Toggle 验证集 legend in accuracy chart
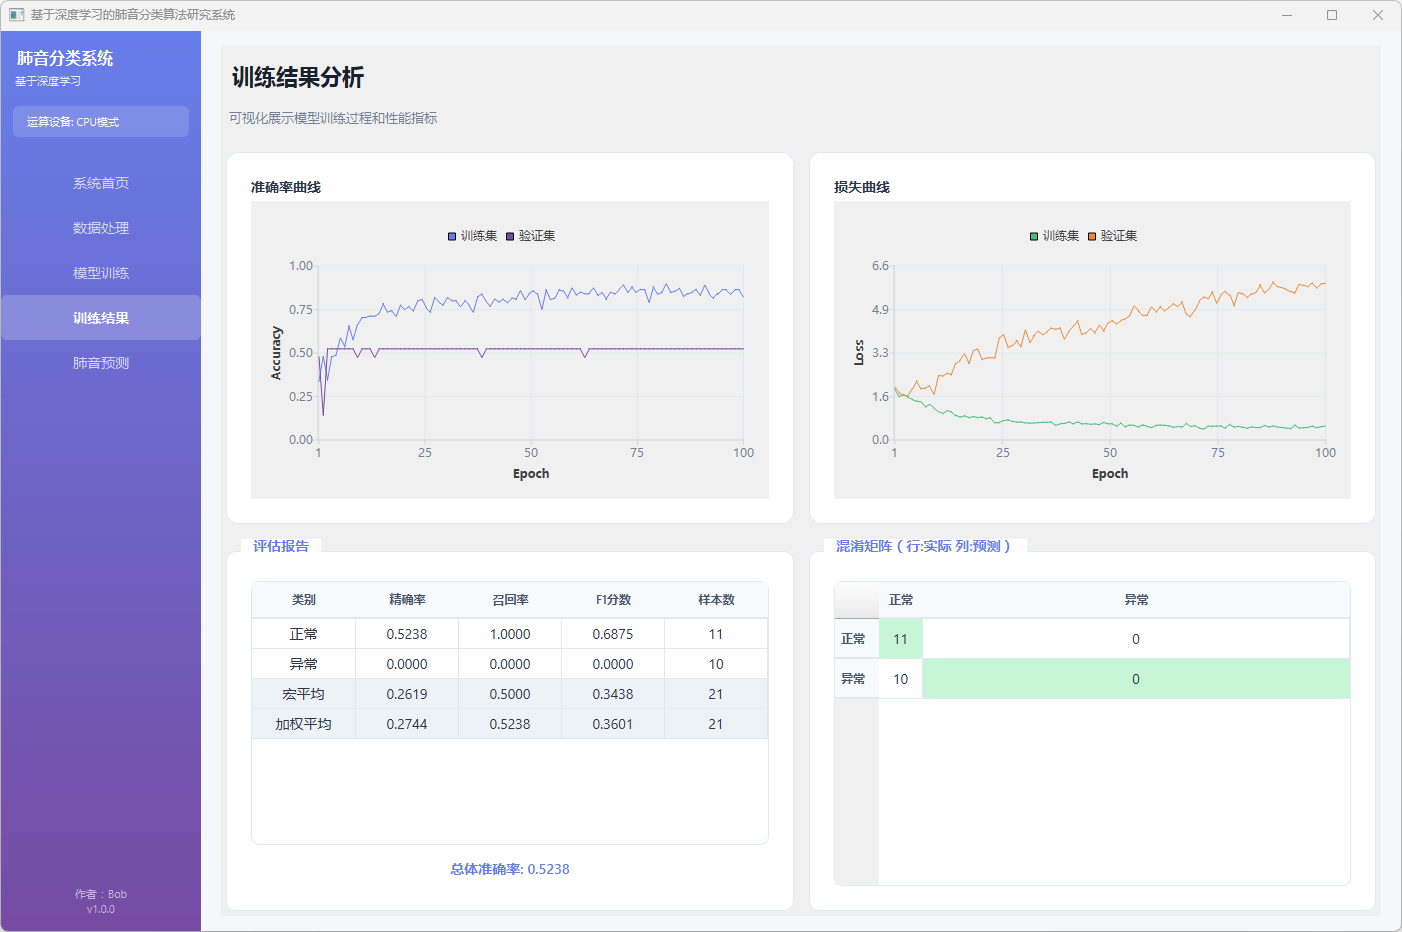 pyautogui.click(x=530, y=236)
